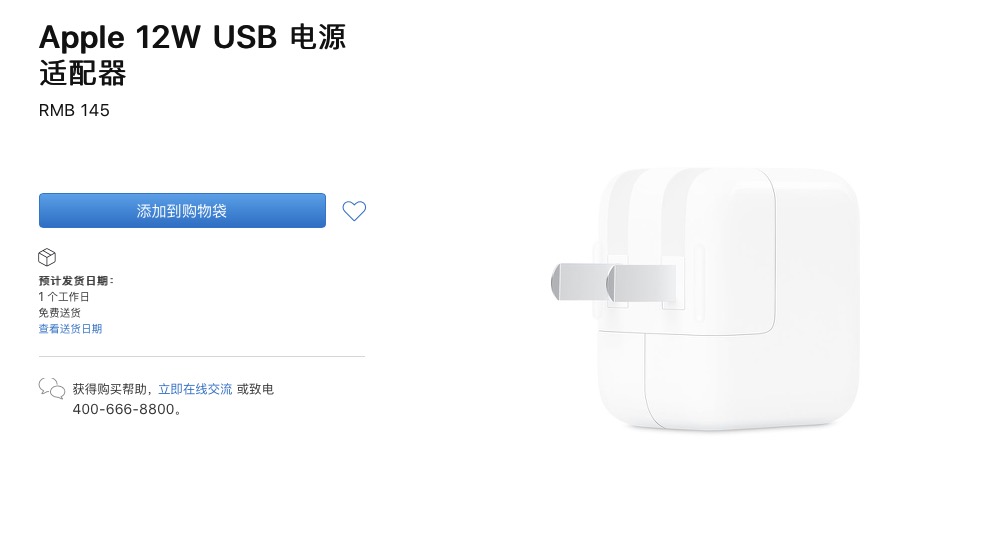Add the adapter to the shopping bag
The height and width of the screenshot is (559, 983).
182,211
